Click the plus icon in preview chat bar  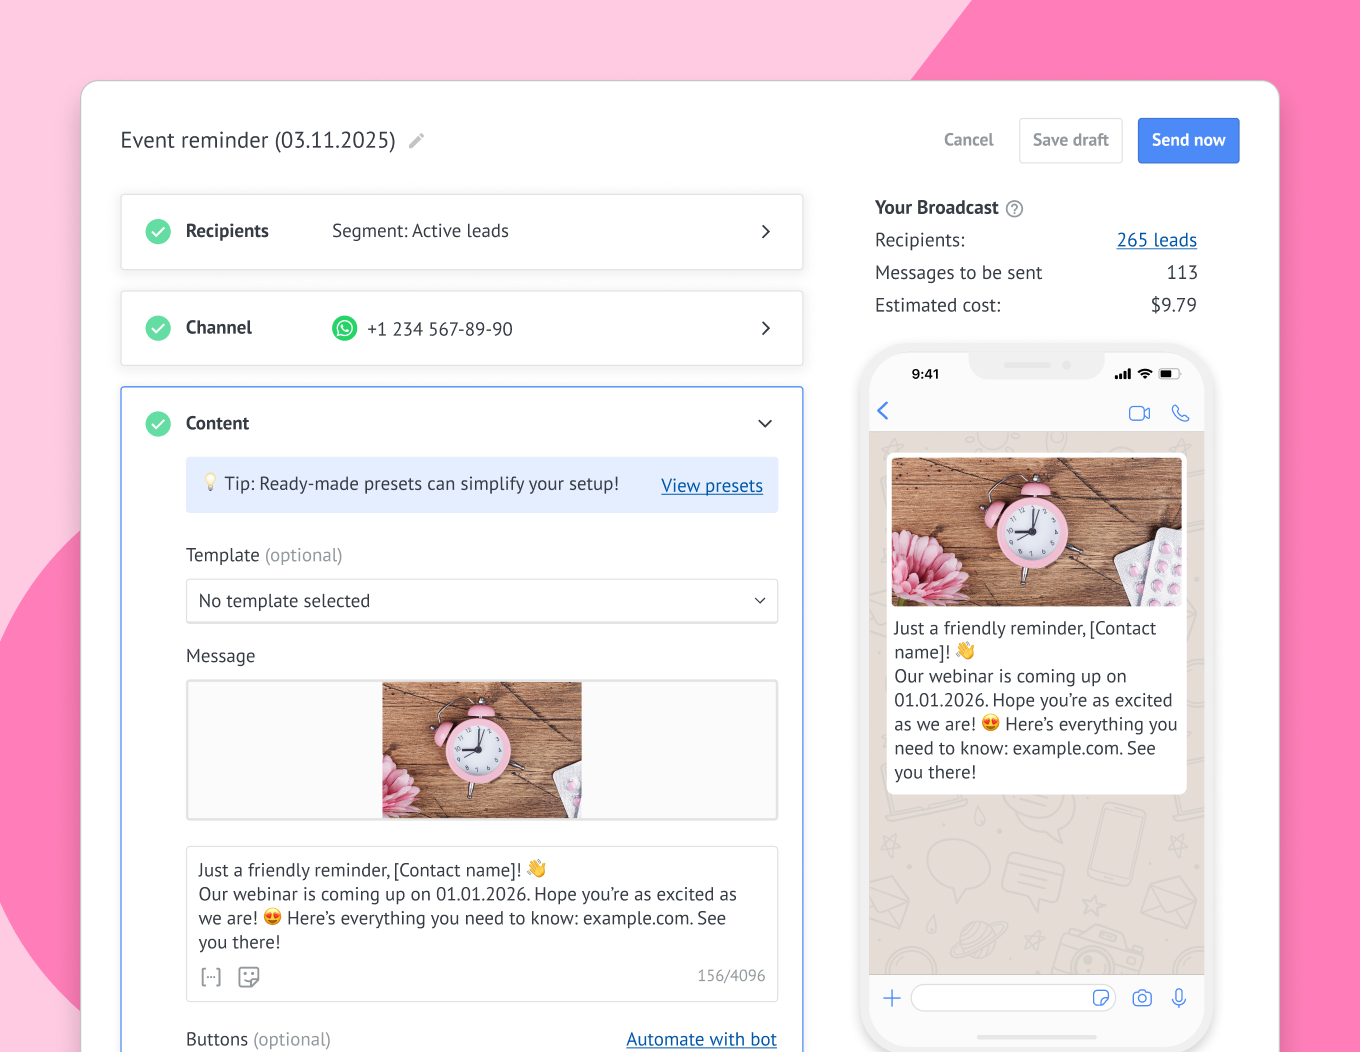pyautogui.click(x=892, y=998)
